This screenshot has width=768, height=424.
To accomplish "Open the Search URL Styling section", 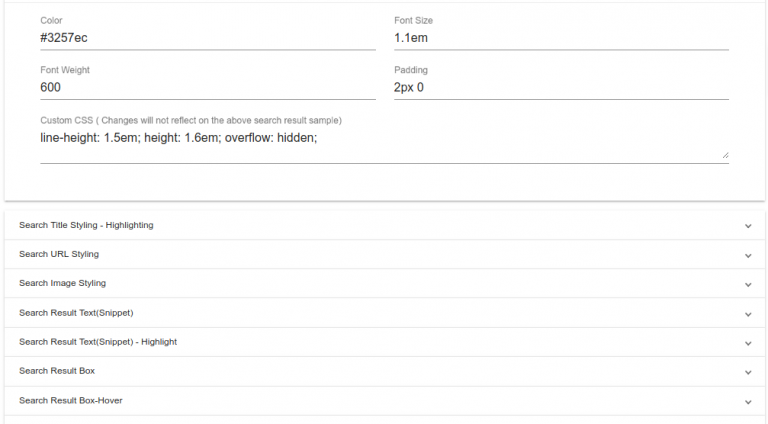I will (59, 255).
